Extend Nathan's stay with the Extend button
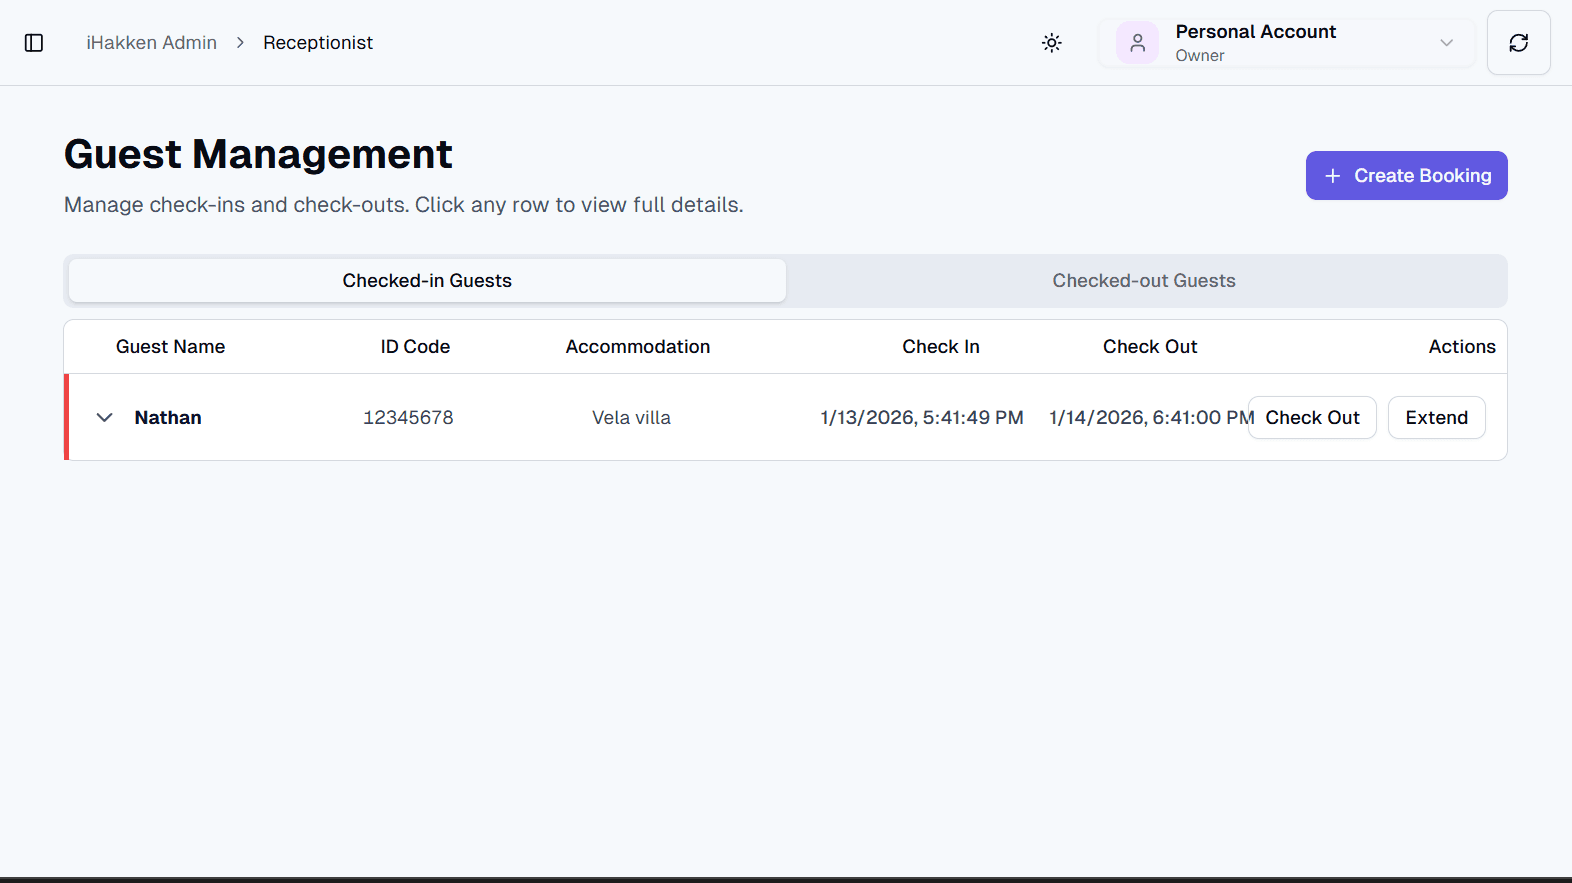 [1436, 418]
